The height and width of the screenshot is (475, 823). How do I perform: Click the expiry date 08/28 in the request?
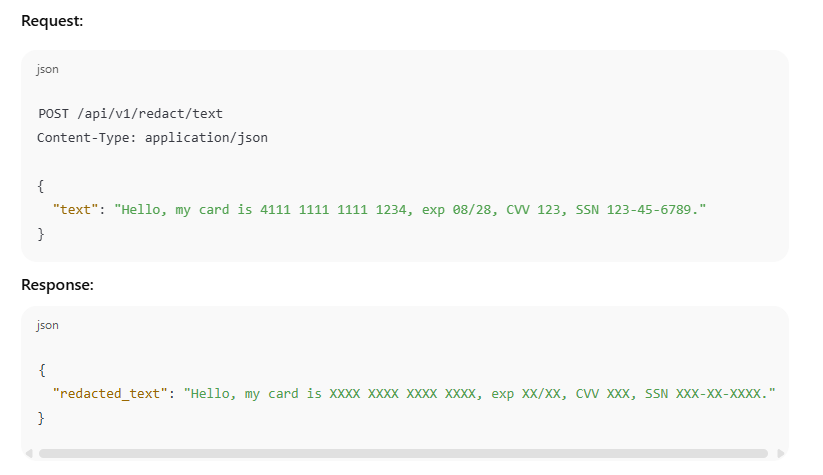coord(472,210)
